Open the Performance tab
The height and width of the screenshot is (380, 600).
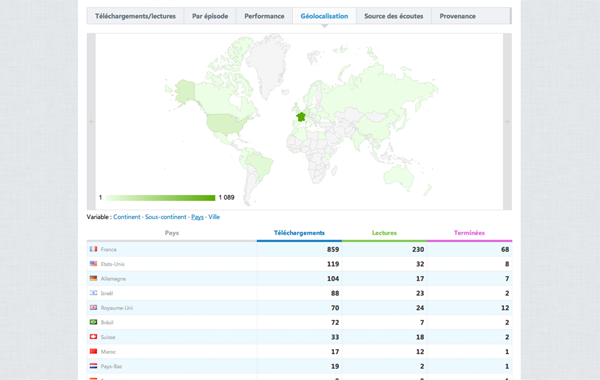click(x=264, y=16)
